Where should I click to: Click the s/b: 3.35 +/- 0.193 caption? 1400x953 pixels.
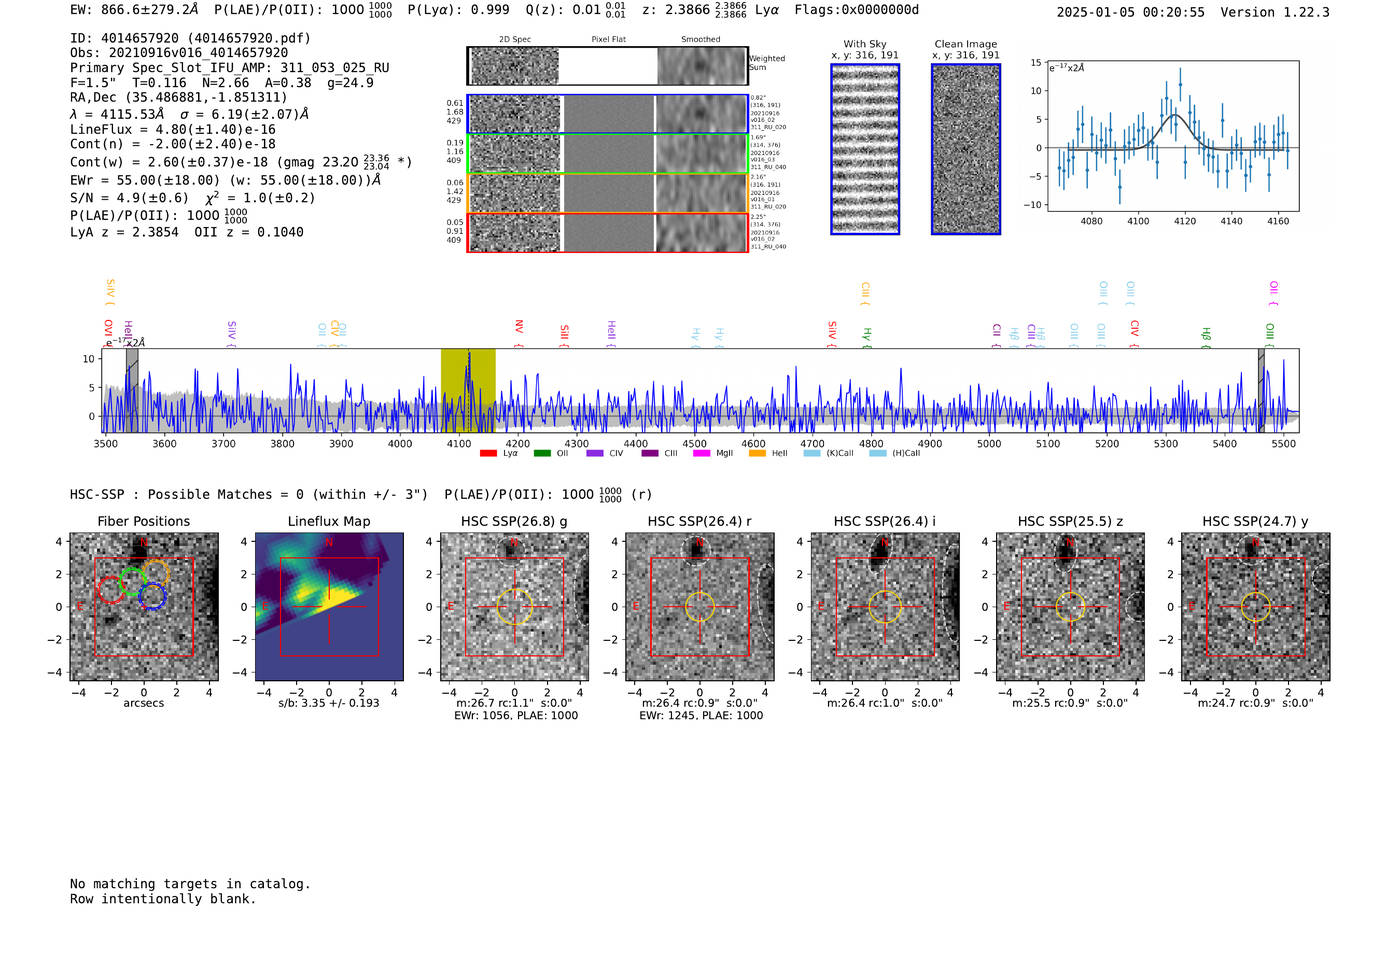tap(329, 703)
